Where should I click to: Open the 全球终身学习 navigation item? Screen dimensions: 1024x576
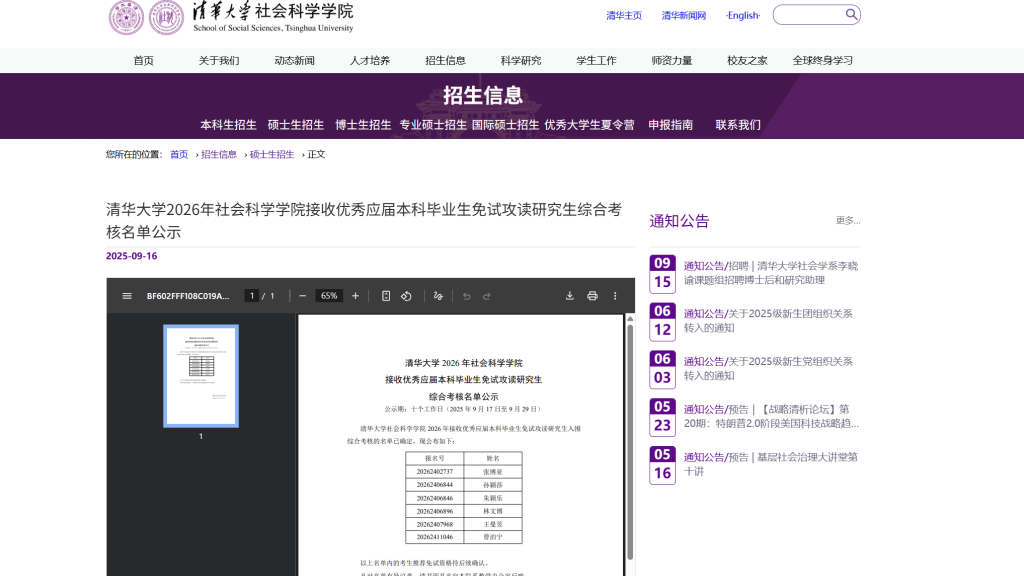tap(823, 61)
